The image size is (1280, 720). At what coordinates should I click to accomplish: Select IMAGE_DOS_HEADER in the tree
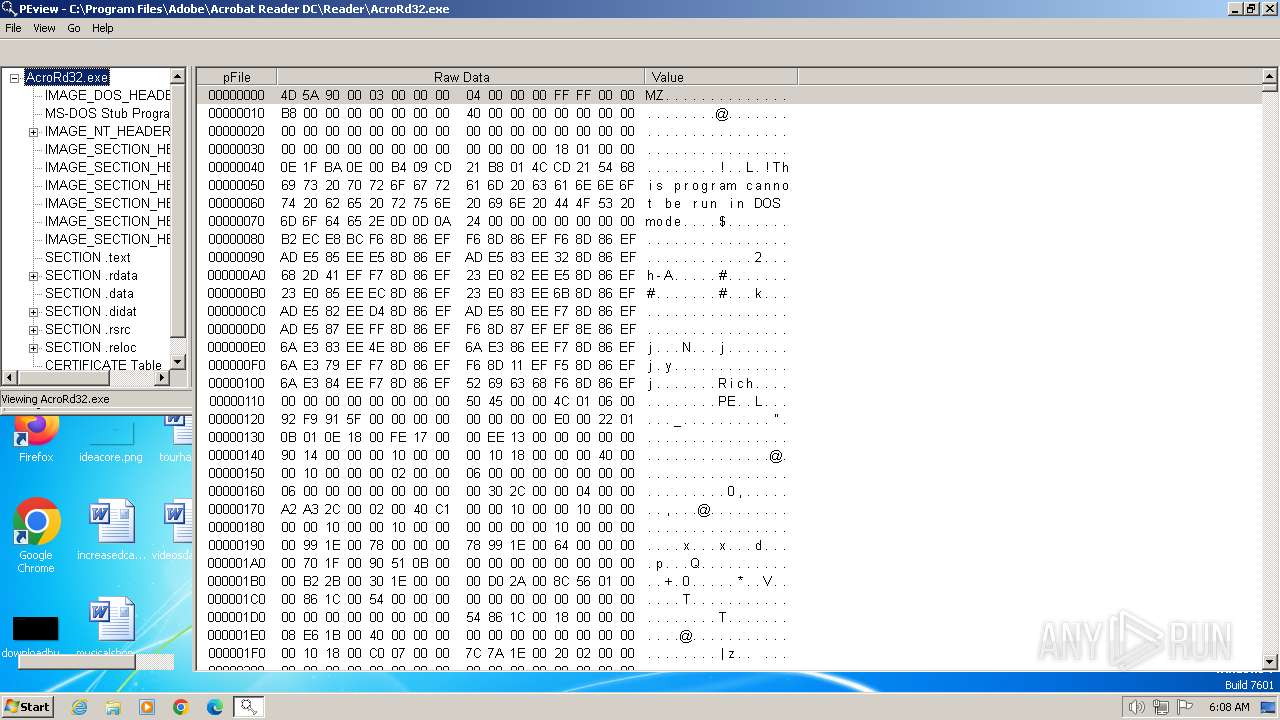click(107, 95)
